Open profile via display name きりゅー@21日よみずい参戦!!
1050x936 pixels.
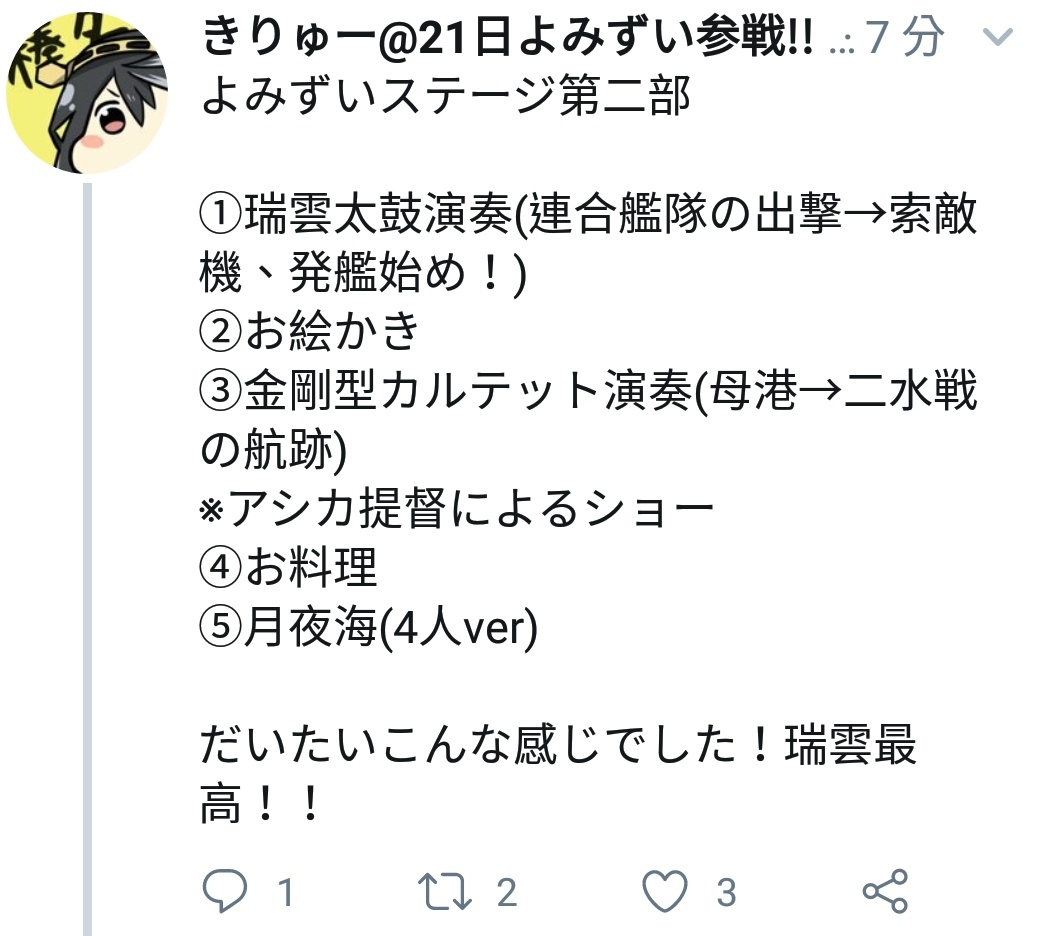point(507,37)
